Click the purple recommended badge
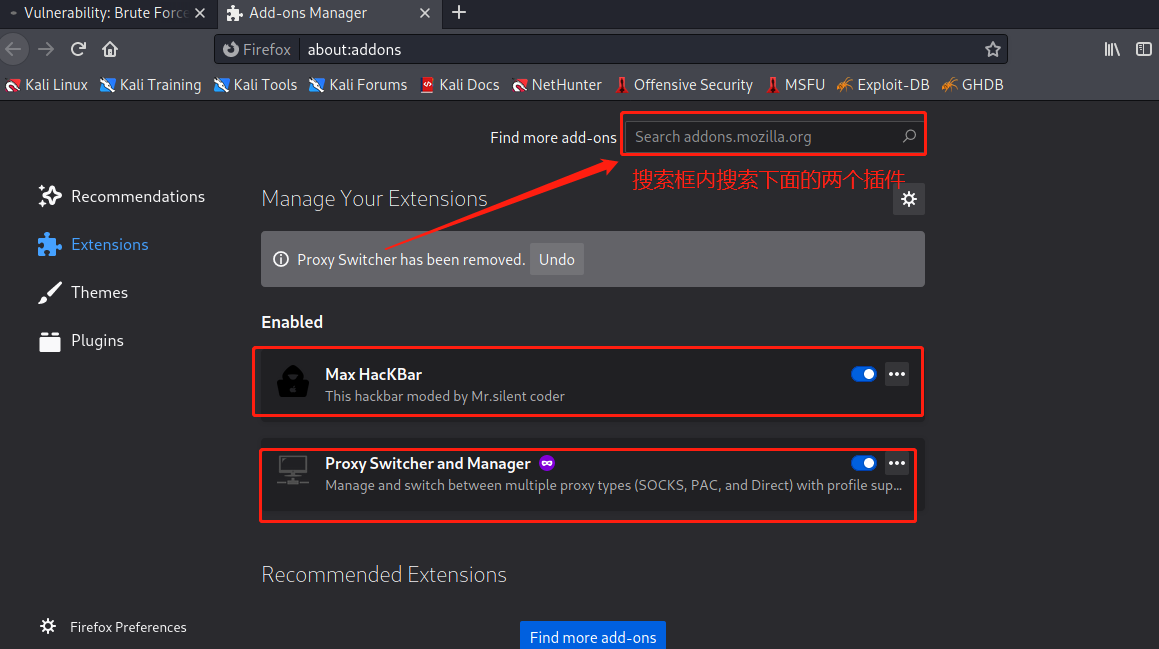1159x649 pixels. [547, 463]
